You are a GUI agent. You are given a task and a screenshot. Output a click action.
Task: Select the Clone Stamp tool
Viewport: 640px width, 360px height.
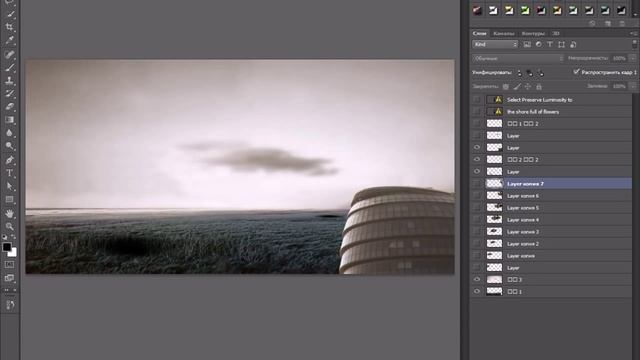tap(10, 80)
